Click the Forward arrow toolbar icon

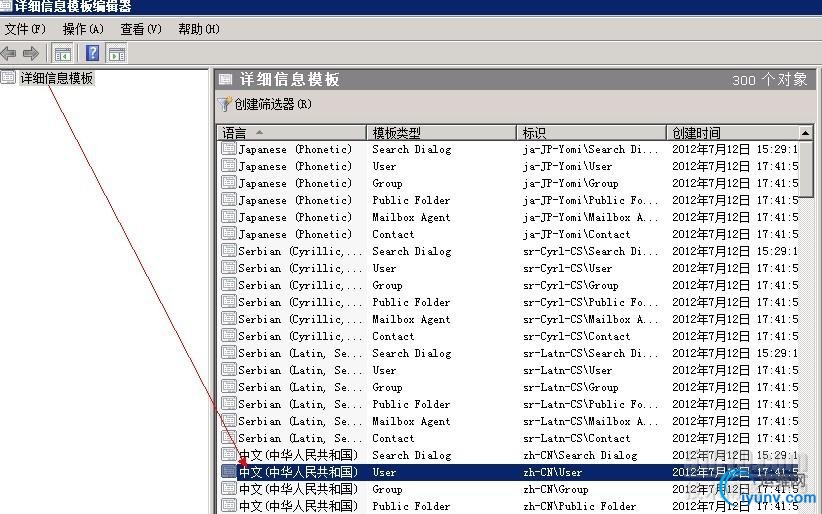tap(31, 53)
